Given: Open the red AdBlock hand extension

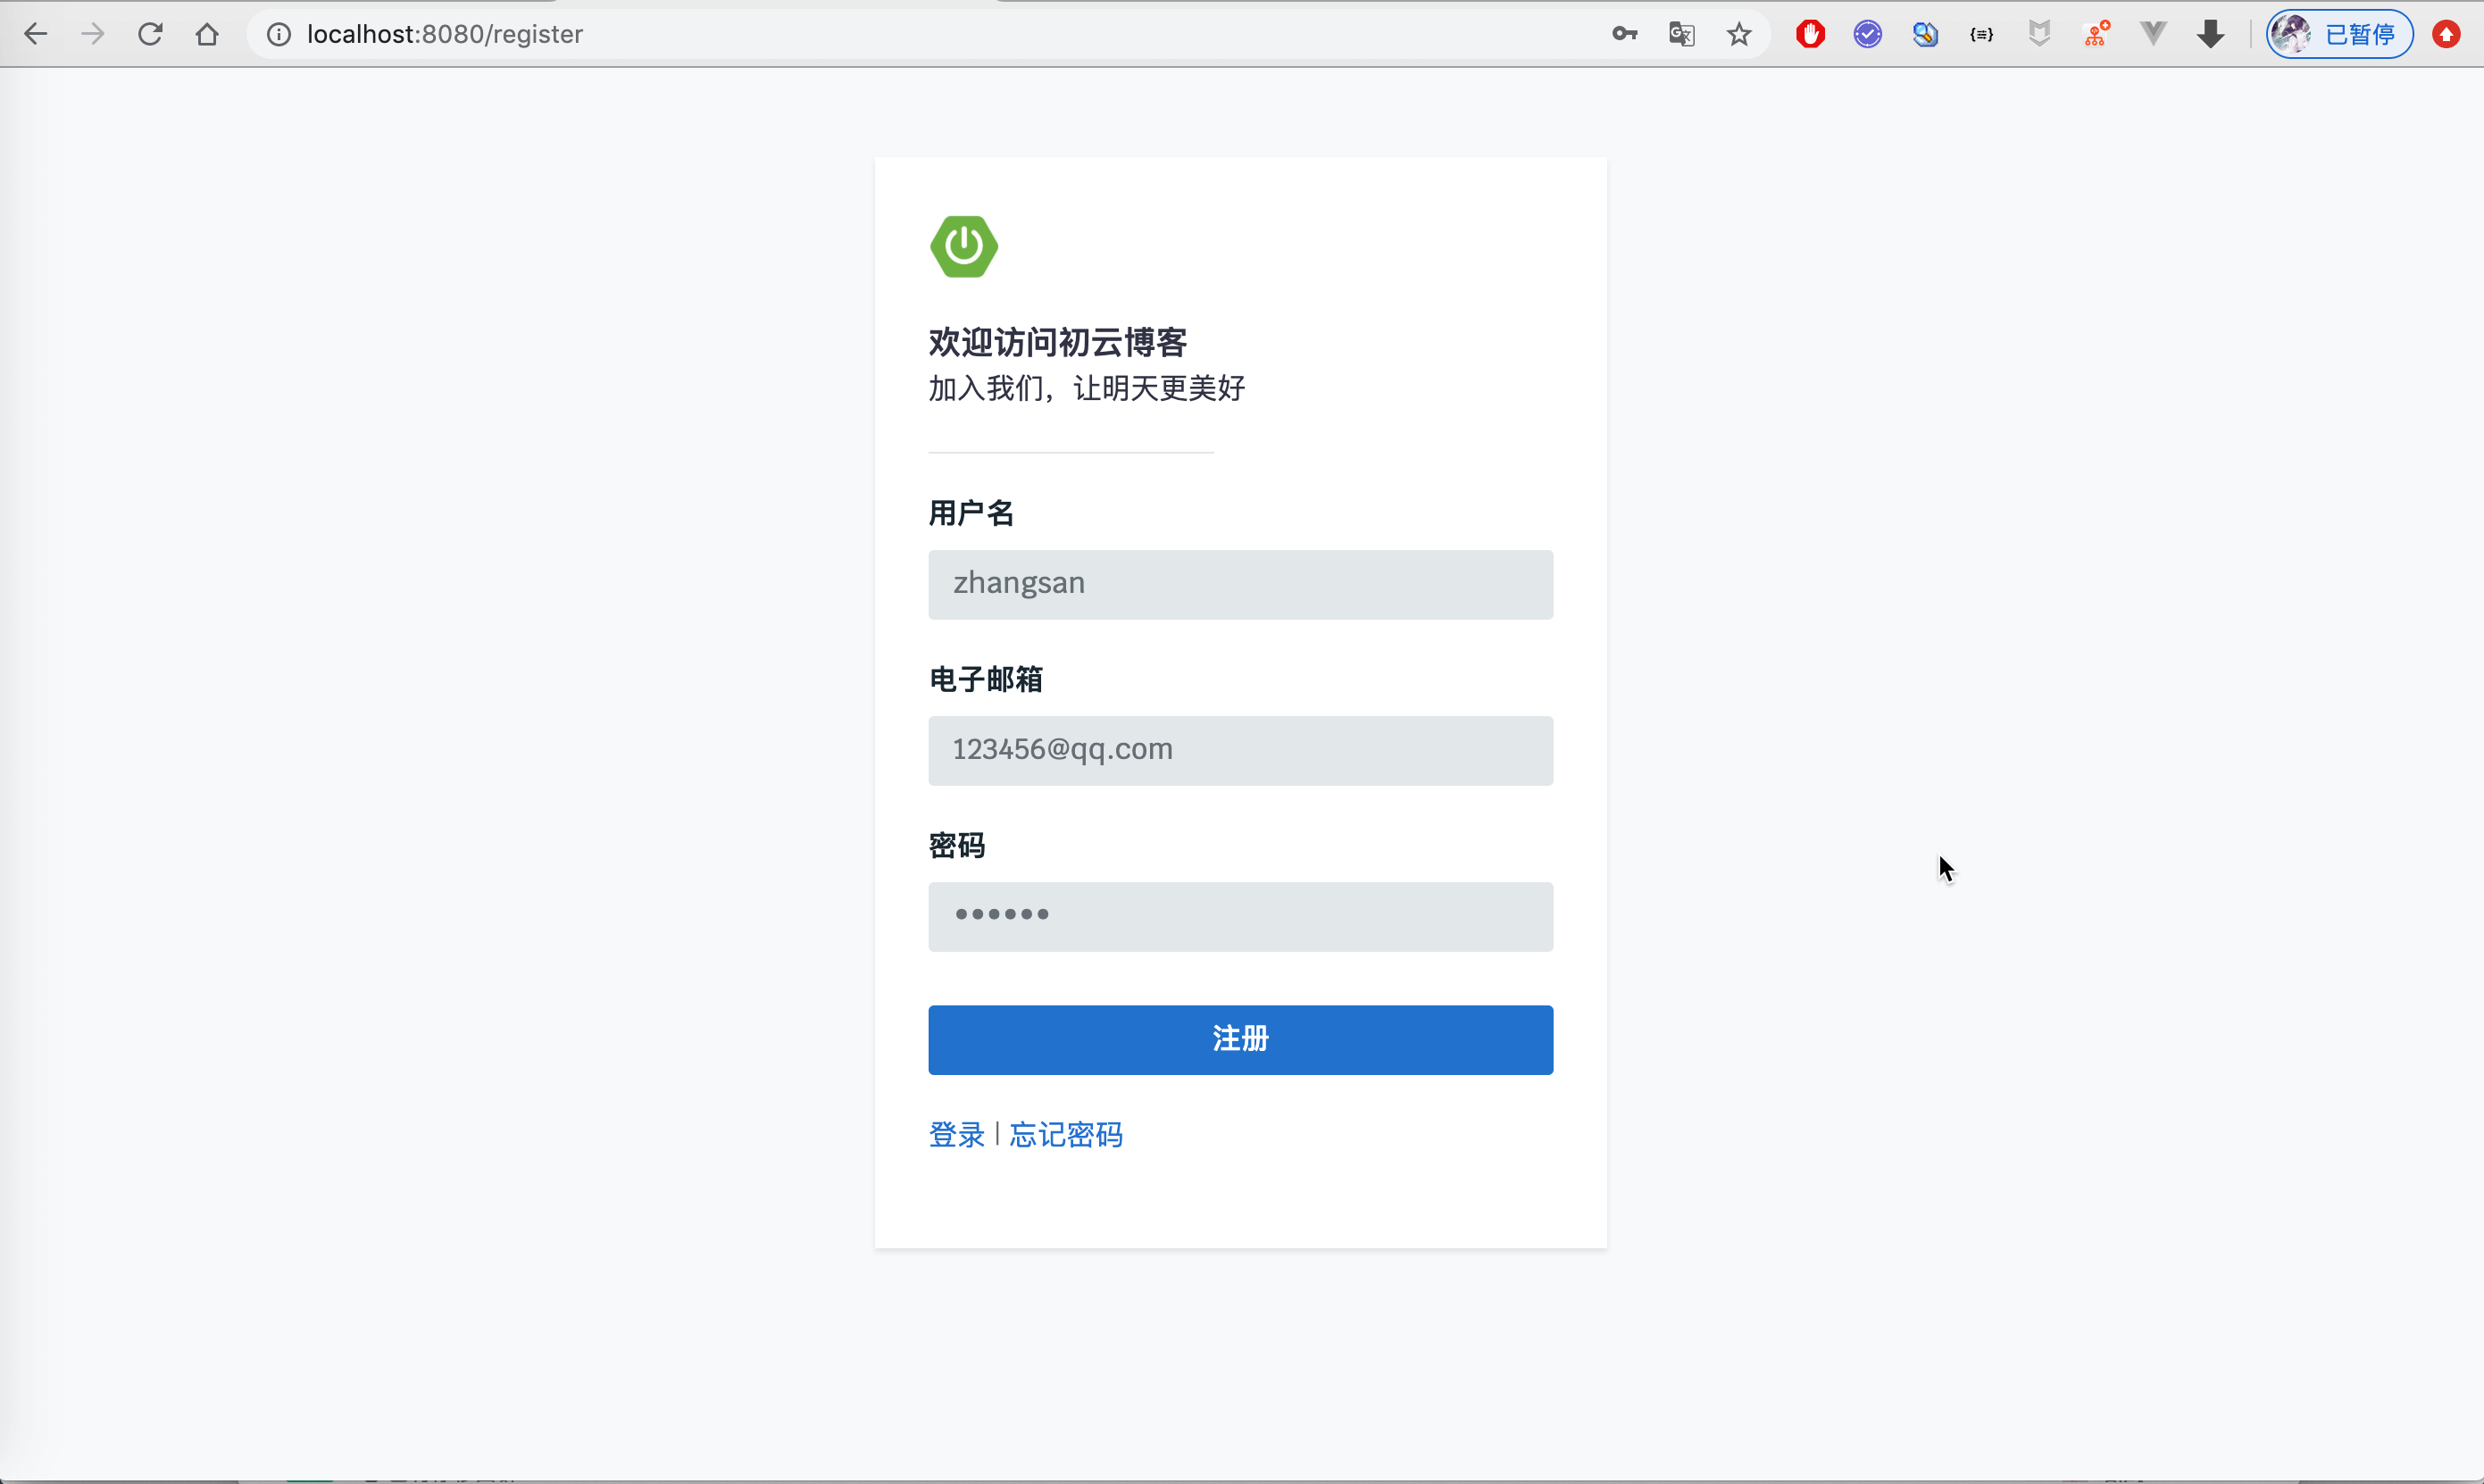Looking at the screenshot, I should [1809, 34].
